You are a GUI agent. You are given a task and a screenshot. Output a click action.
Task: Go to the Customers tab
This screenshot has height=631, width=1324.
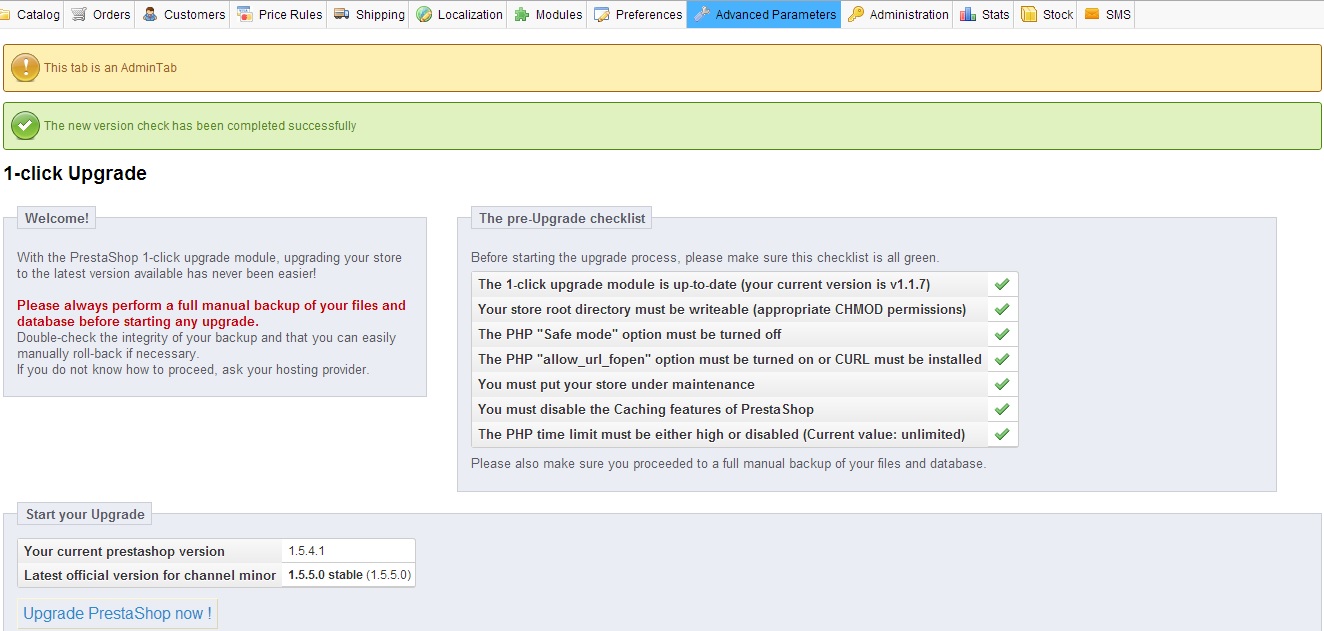point(184,14)
